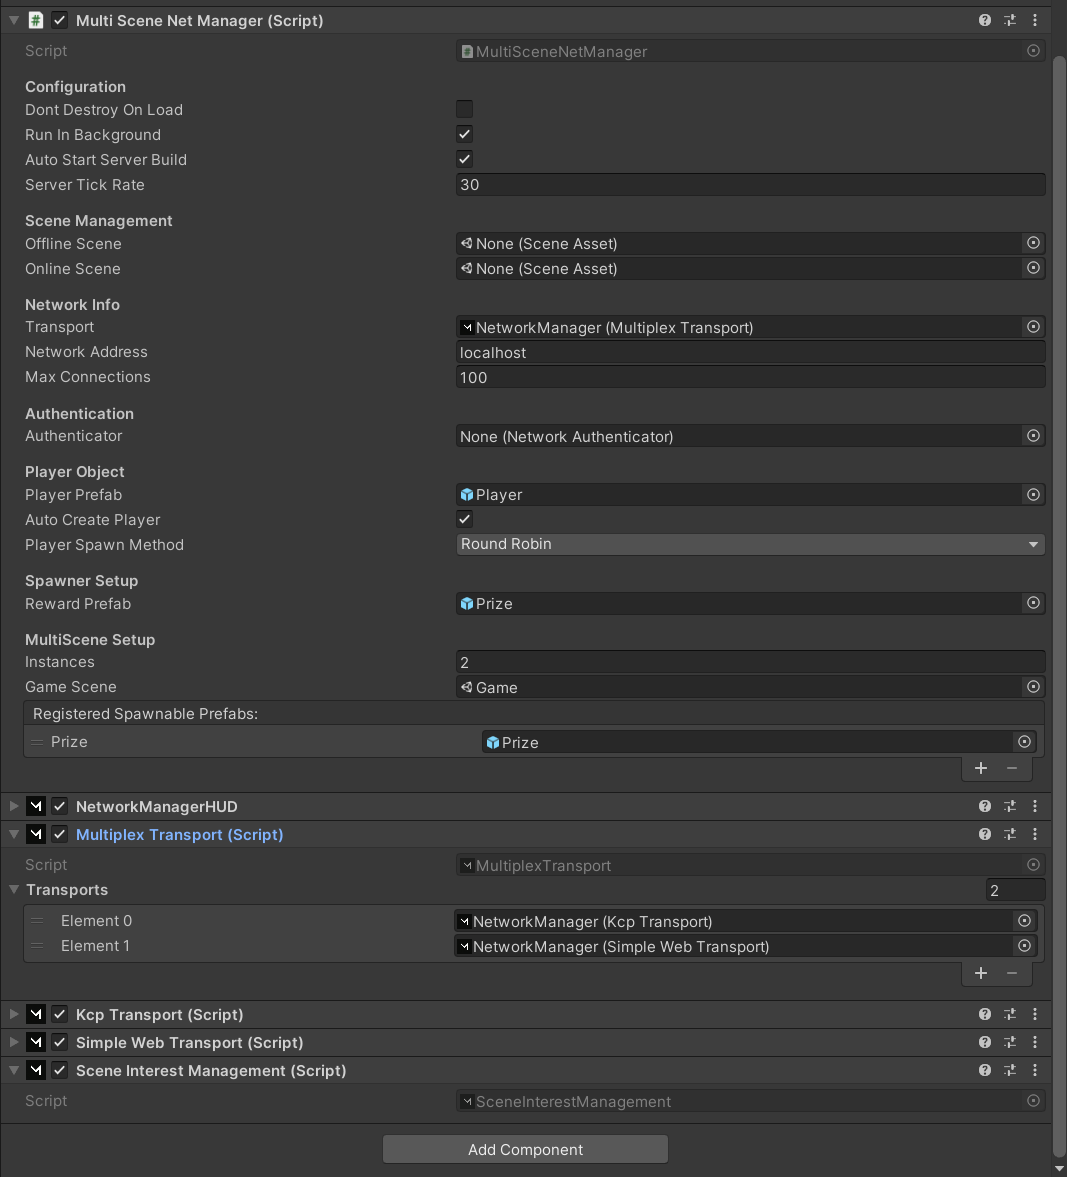Open the object picker for Reward Prefab
Viewport: 1067px width, 1177px height.
coord(1033,603)
